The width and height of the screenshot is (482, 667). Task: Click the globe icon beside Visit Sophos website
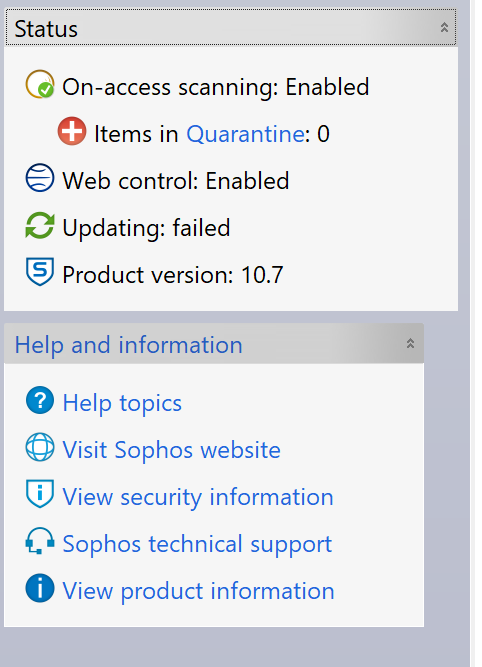point(40,447)
